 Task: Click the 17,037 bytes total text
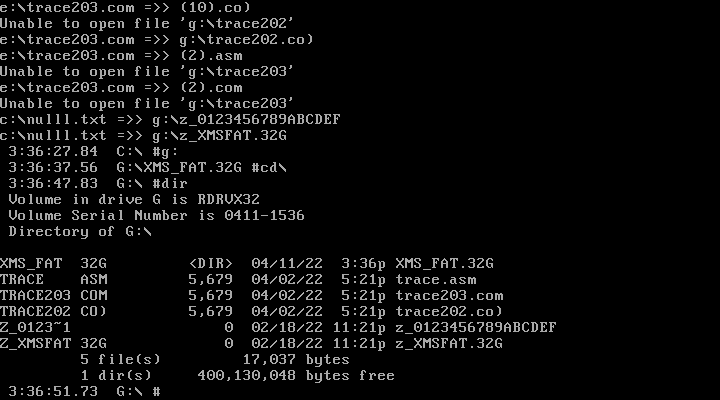pyautogui.click(x=296, y=360)
